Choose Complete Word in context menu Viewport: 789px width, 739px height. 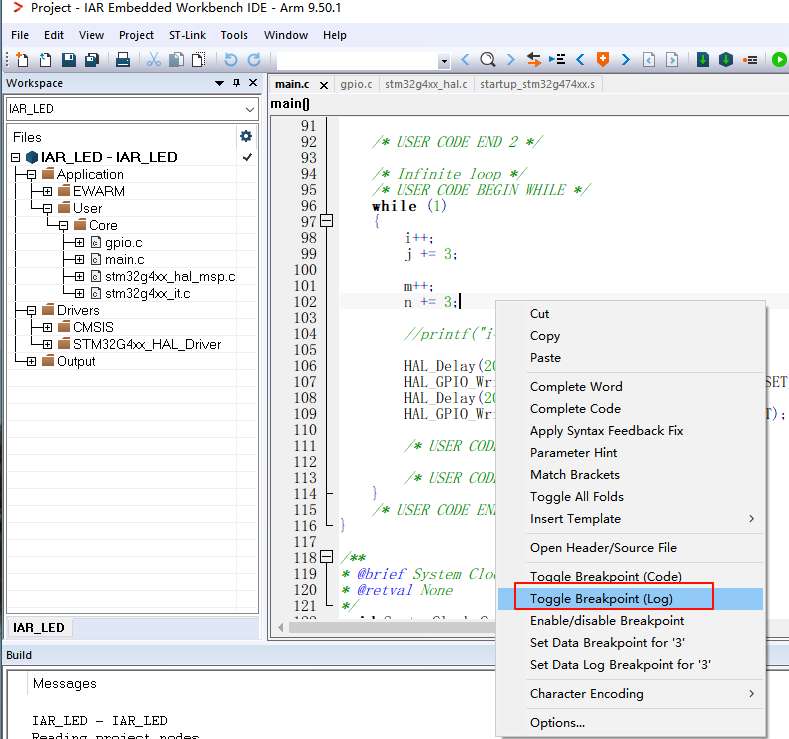point(630,386)
